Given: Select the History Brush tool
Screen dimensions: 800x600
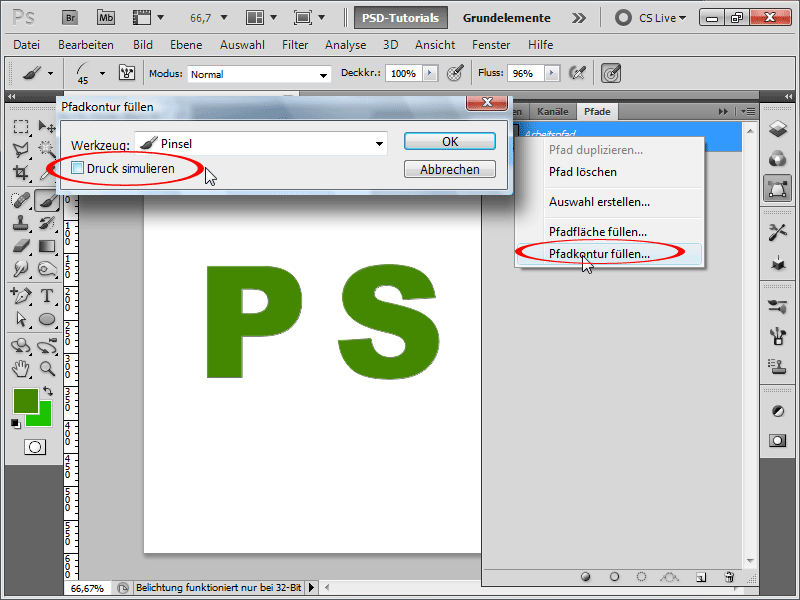Looking at the screenshot, I should click(x=47, y=223).
